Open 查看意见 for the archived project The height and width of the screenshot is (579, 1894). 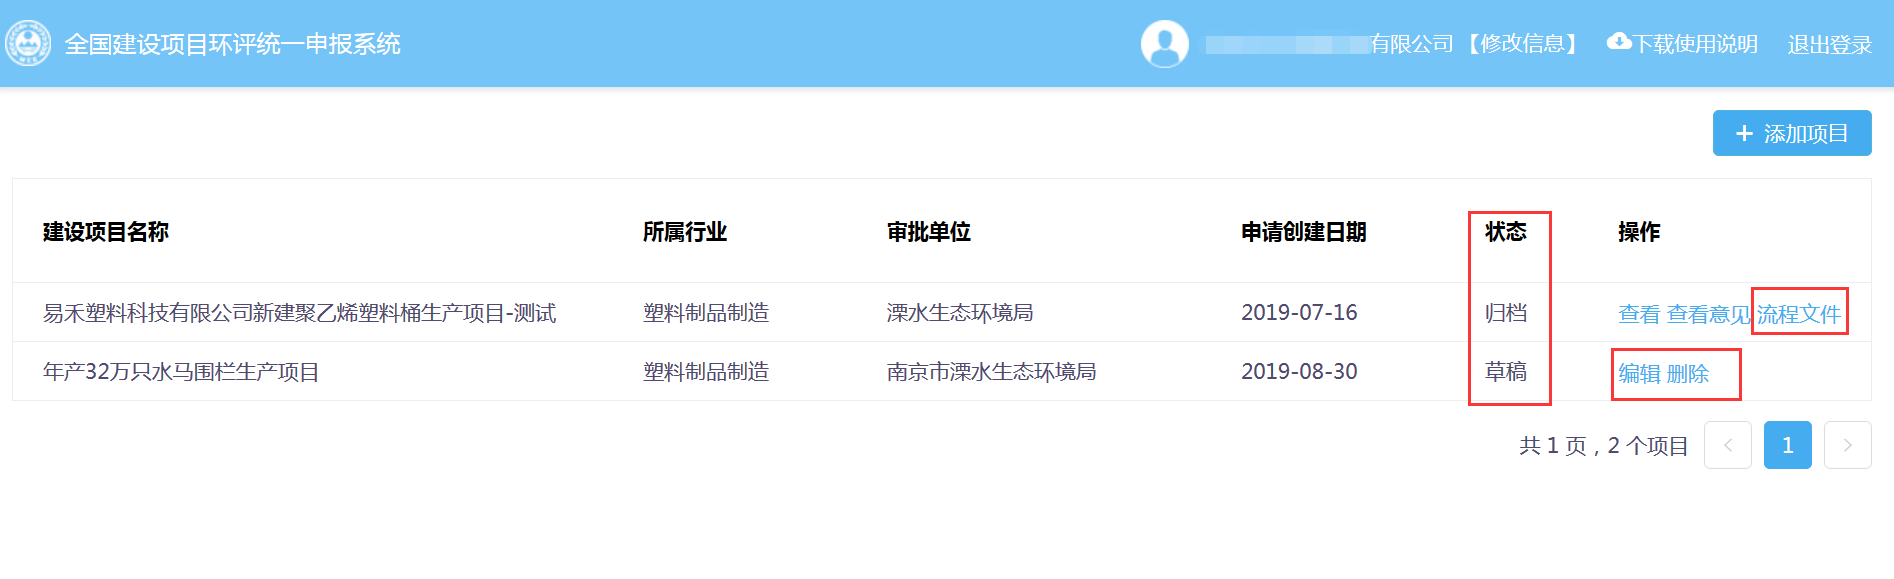click(x=1708, y=314)
